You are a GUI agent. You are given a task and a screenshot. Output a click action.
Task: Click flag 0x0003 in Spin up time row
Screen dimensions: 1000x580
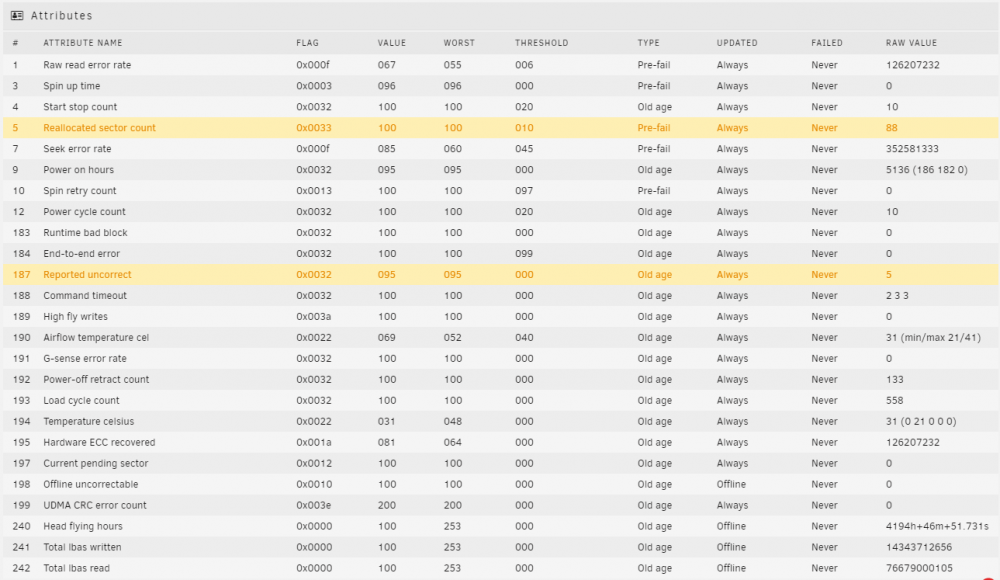[314, 86]
